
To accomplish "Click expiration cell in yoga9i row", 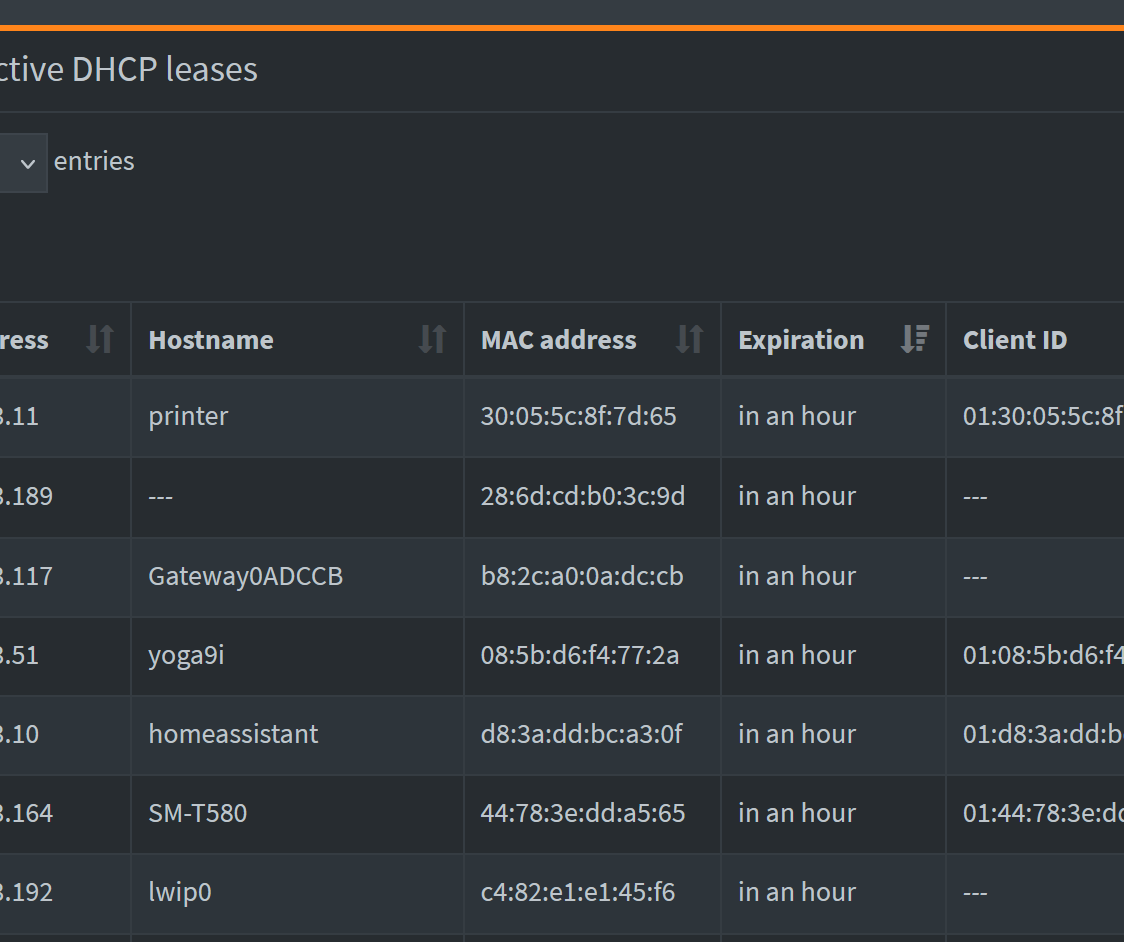I will coord(833,655).
